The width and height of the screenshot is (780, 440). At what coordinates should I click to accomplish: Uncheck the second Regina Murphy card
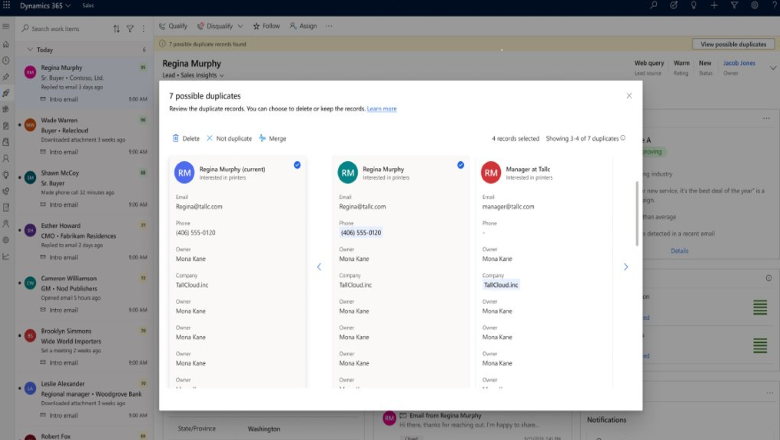[x=461, y=165]
